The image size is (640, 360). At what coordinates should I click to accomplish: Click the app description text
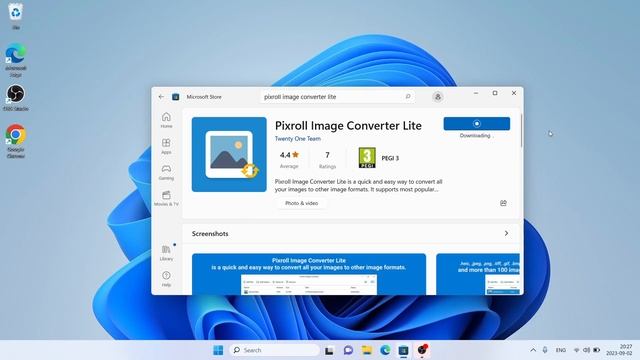pyautogui.click(x=358, y=185)
